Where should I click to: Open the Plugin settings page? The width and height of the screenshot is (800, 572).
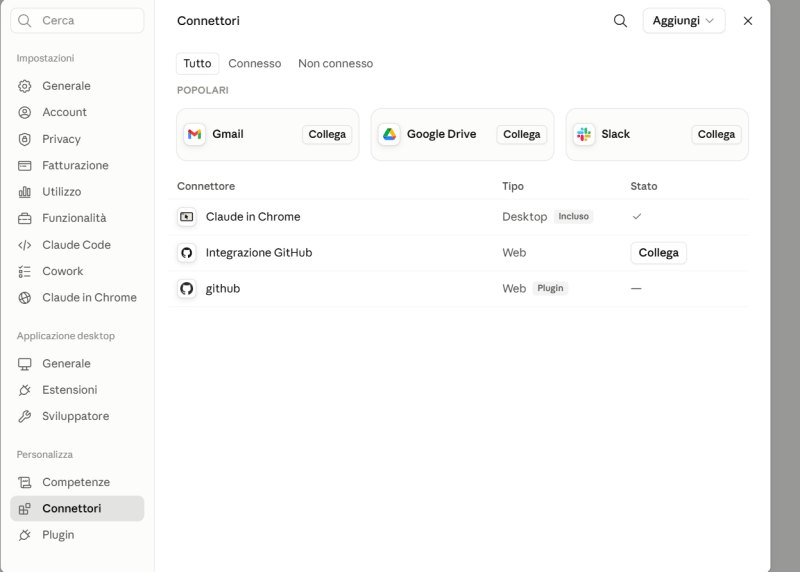(x=77, y=535)
